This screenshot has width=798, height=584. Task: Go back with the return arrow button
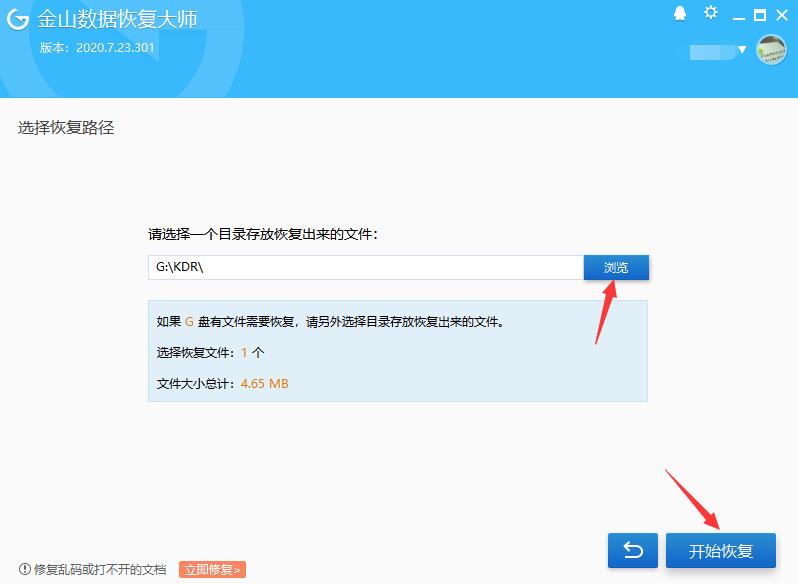[633, 551]
